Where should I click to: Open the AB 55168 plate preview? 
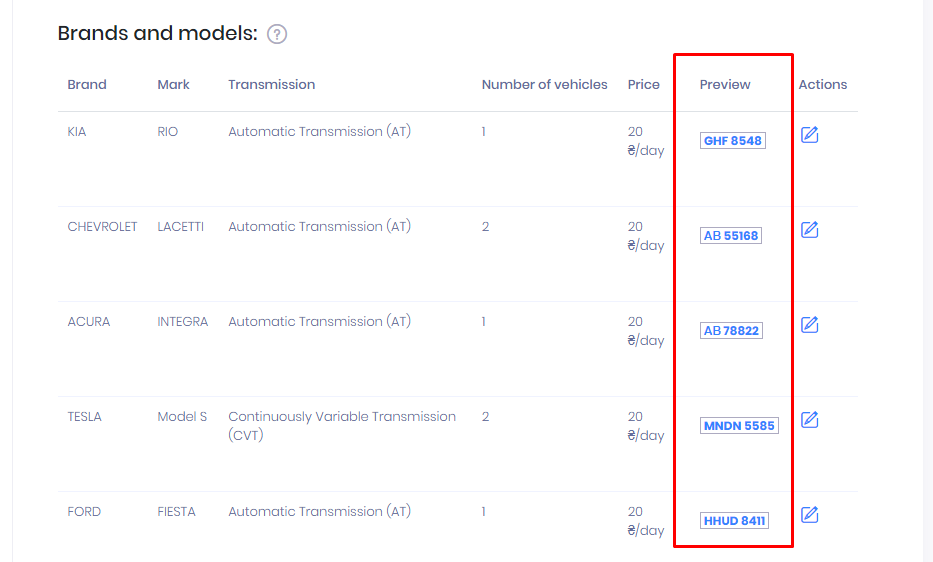(x=731, y=236)
